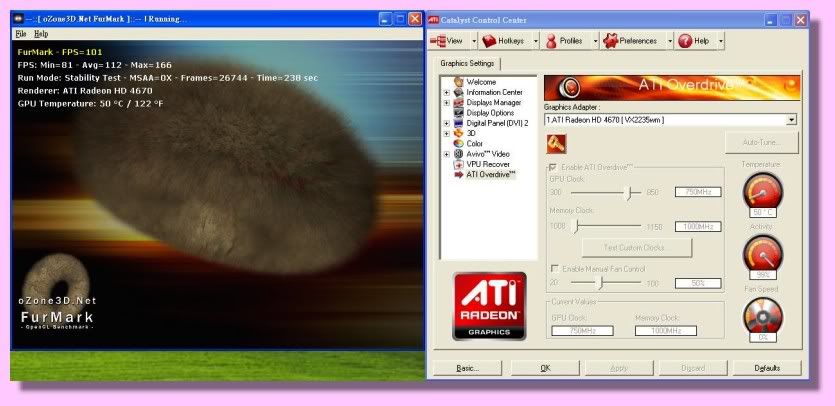835x406 pixels.
Task: Open the Hotkeys toolbar button
Action: click(x=504, y=41)
